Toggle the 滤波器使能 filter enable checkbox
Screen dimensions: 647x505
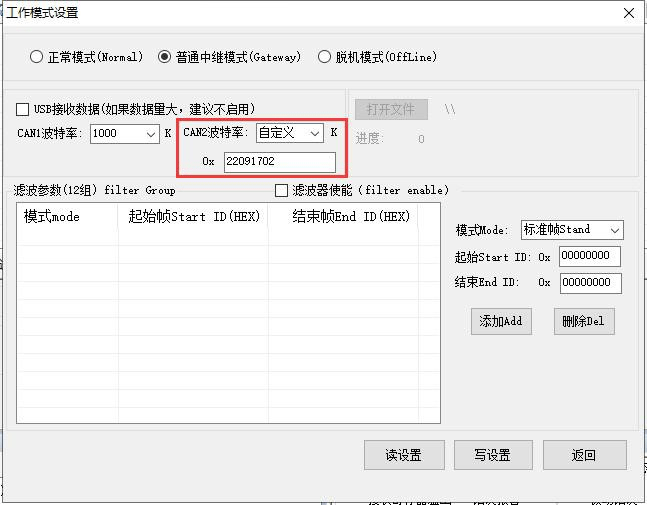(x=281, y=190)
